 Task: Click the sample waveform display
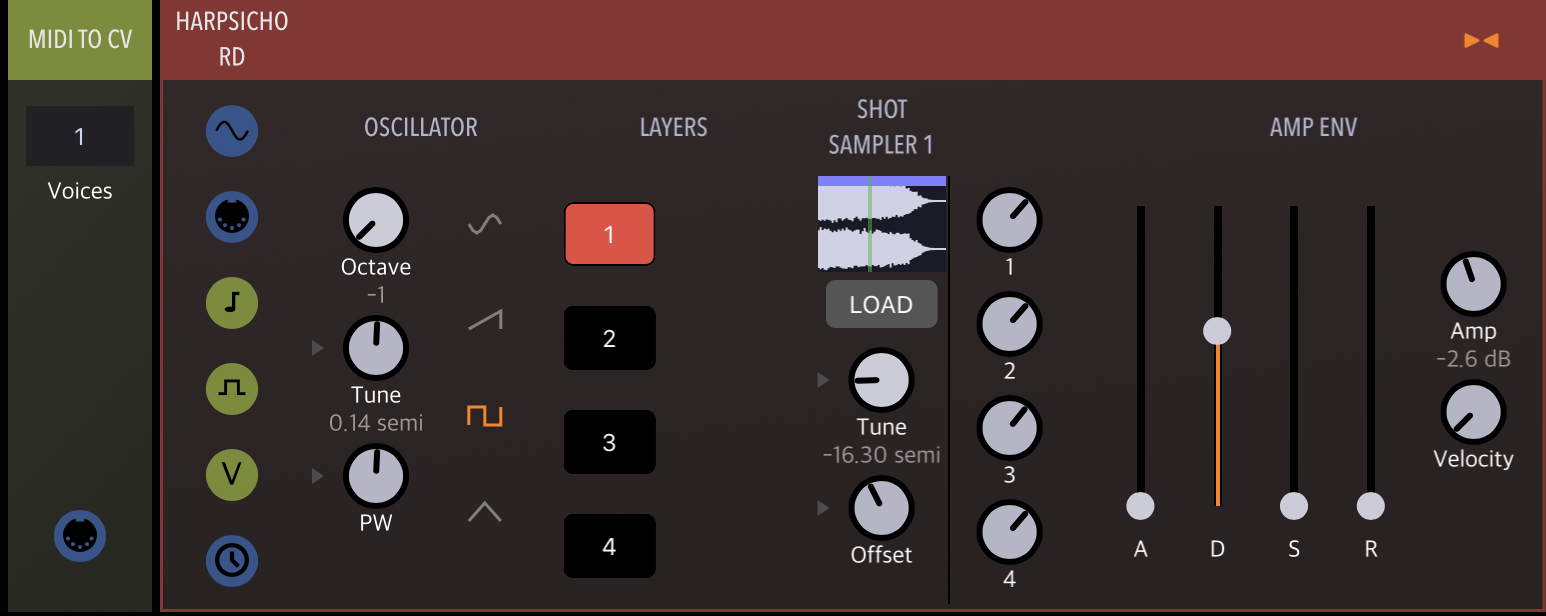click(x=881, y=224)
